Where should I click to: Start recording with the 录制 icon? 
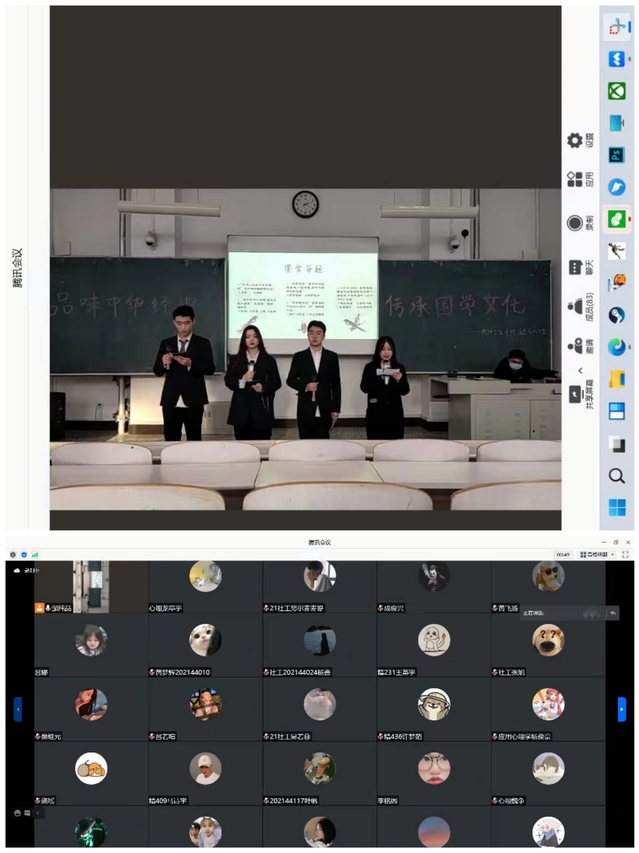575,223
